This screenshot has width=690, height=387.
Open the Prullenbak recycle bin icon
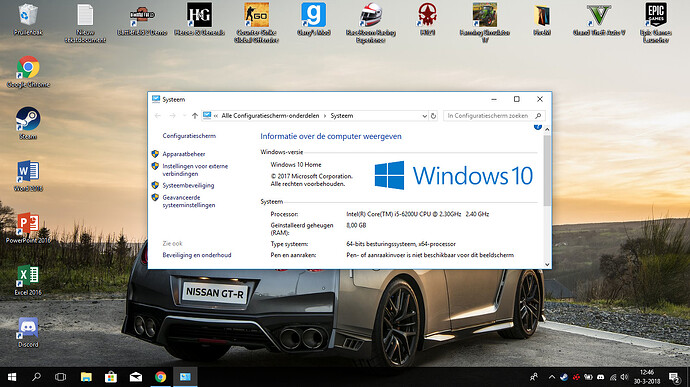tap(28, 19)
